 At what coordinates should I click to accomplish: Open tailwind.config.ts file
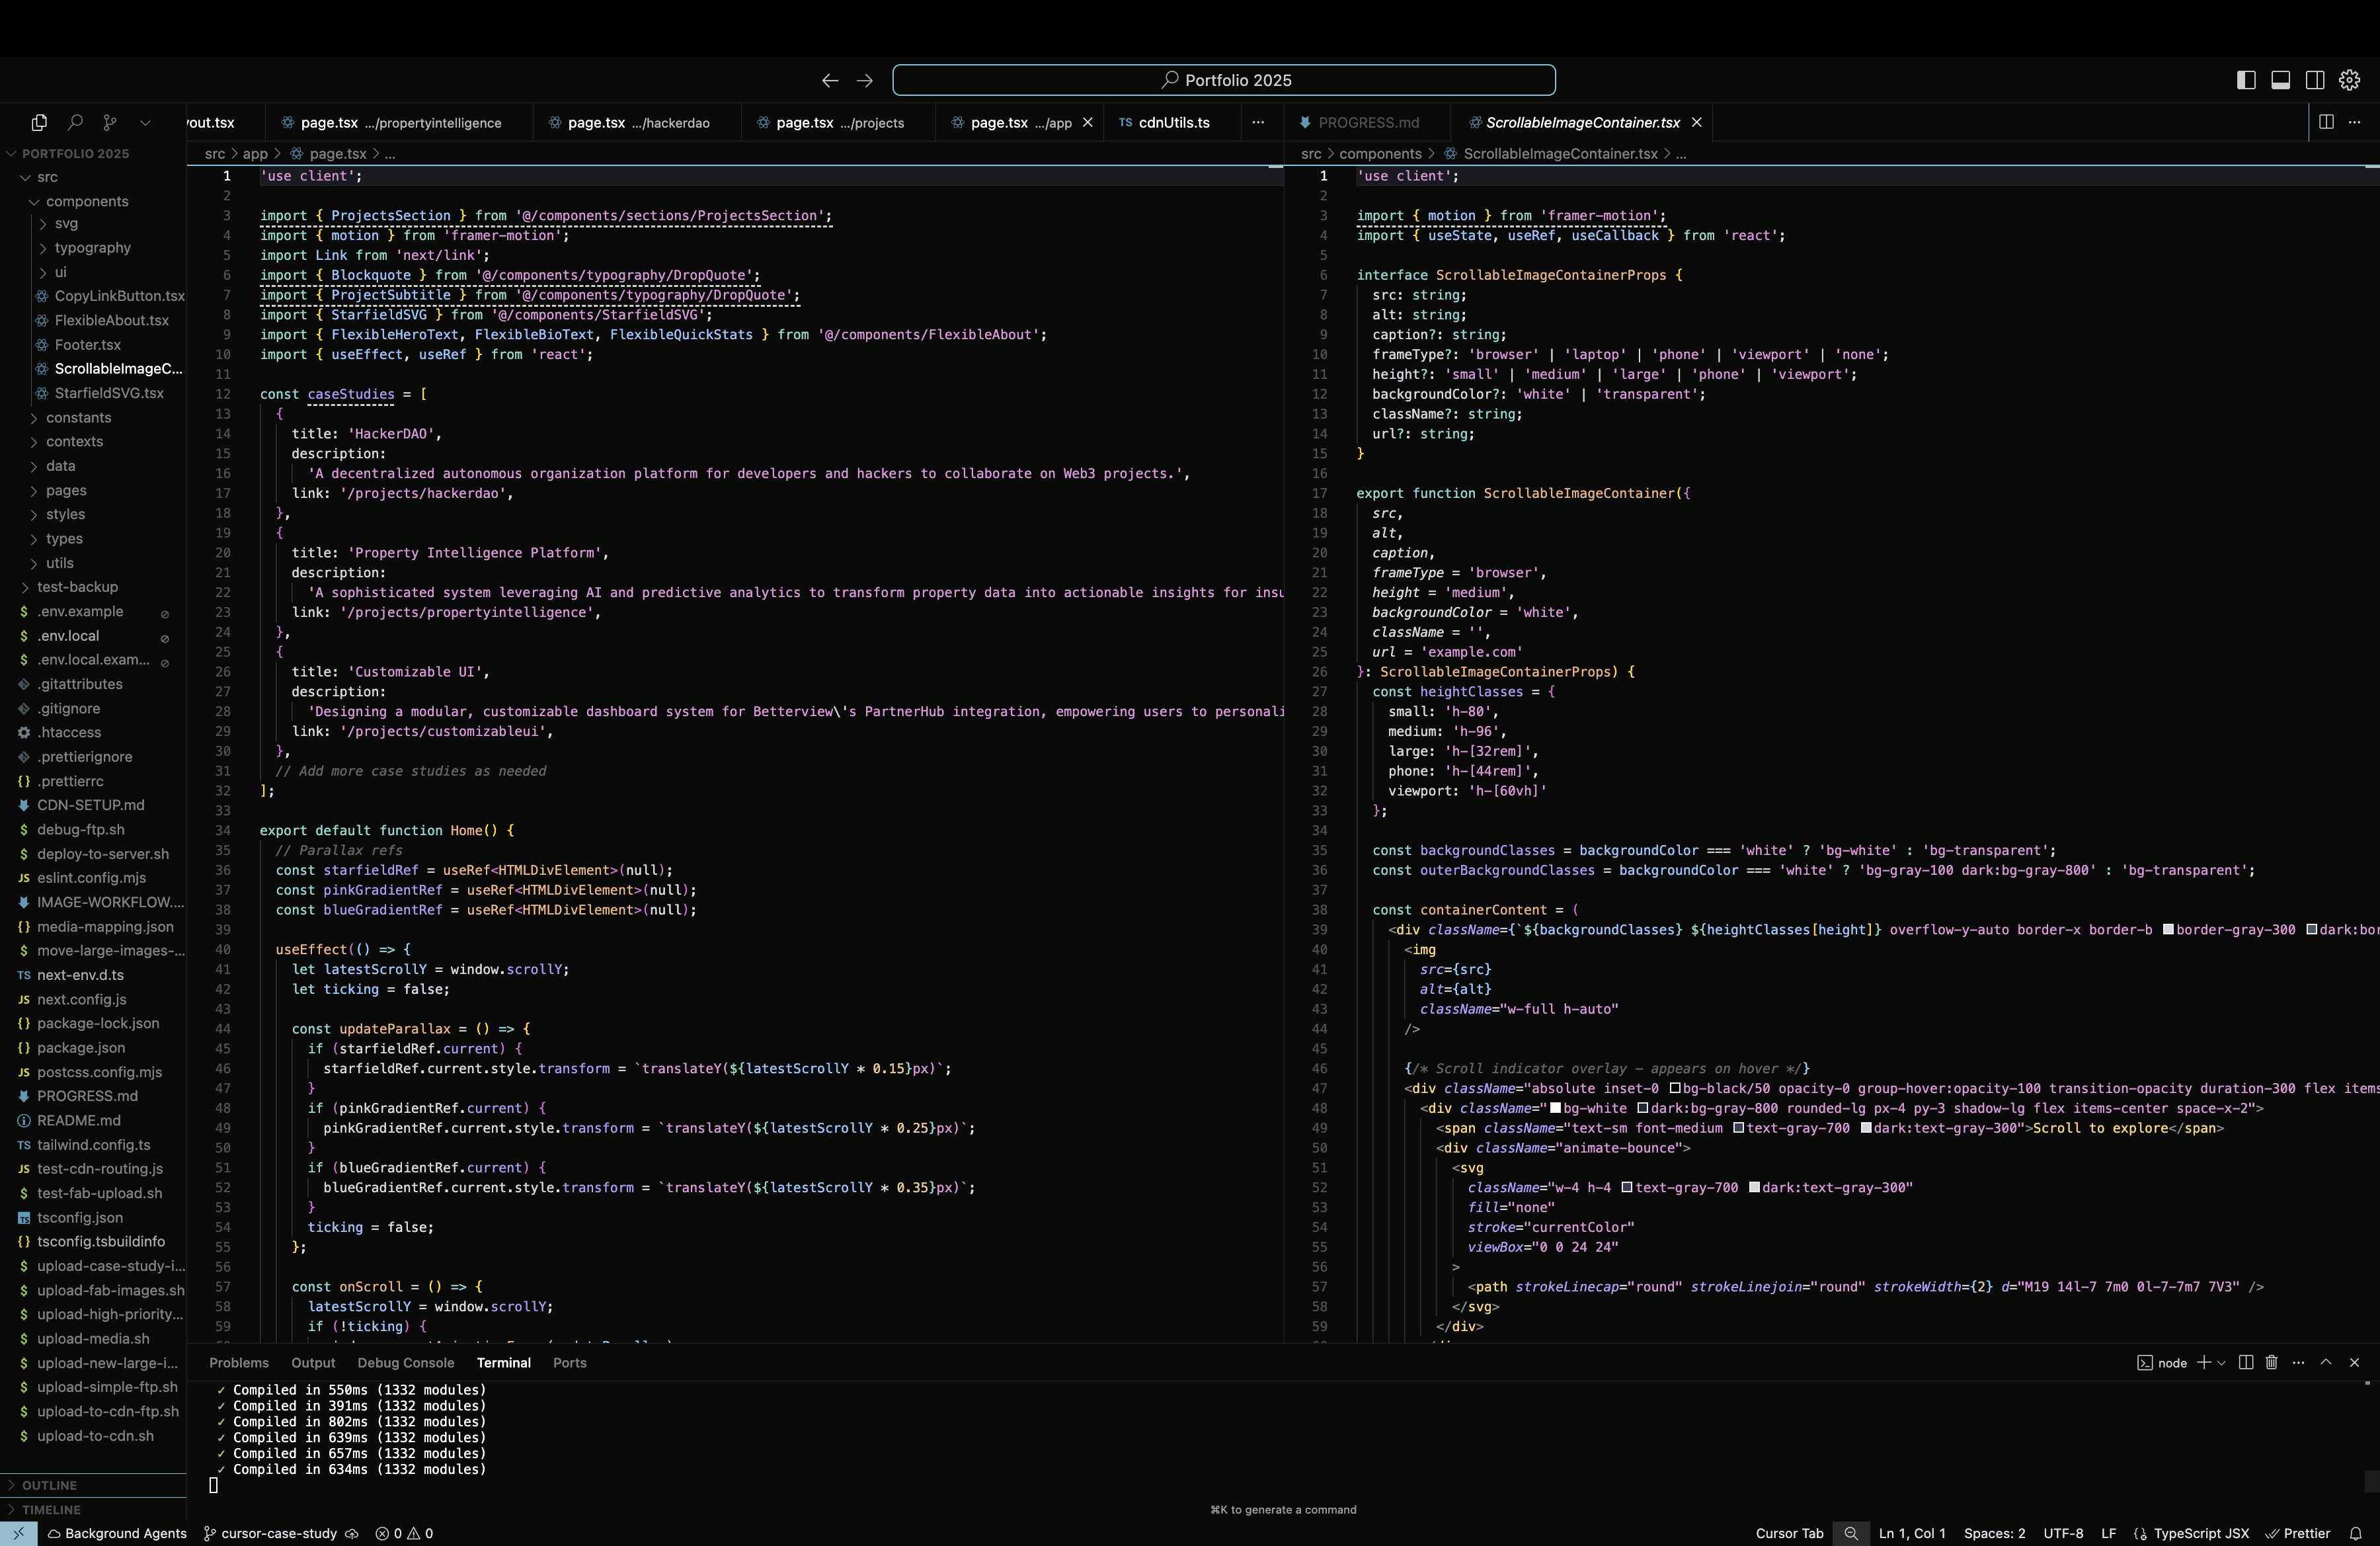coord(93,1145)
